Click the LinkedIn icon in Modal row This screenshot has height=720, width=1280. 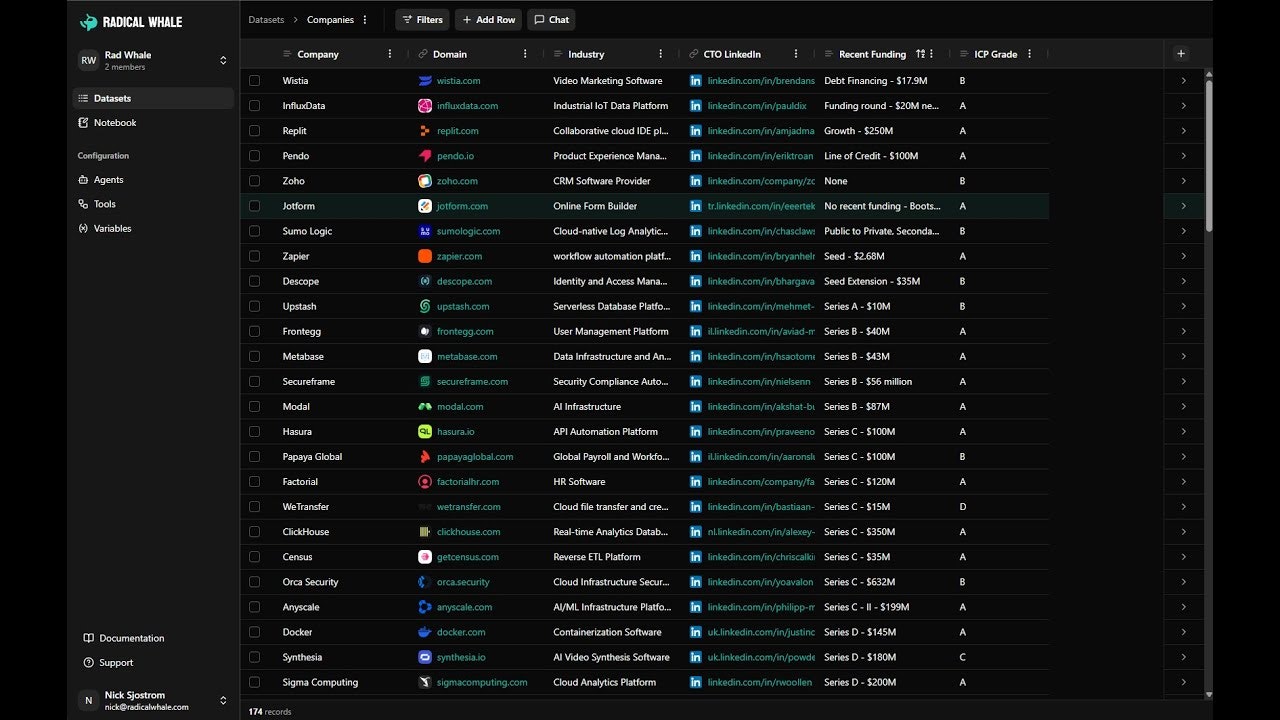click(696, 407)
